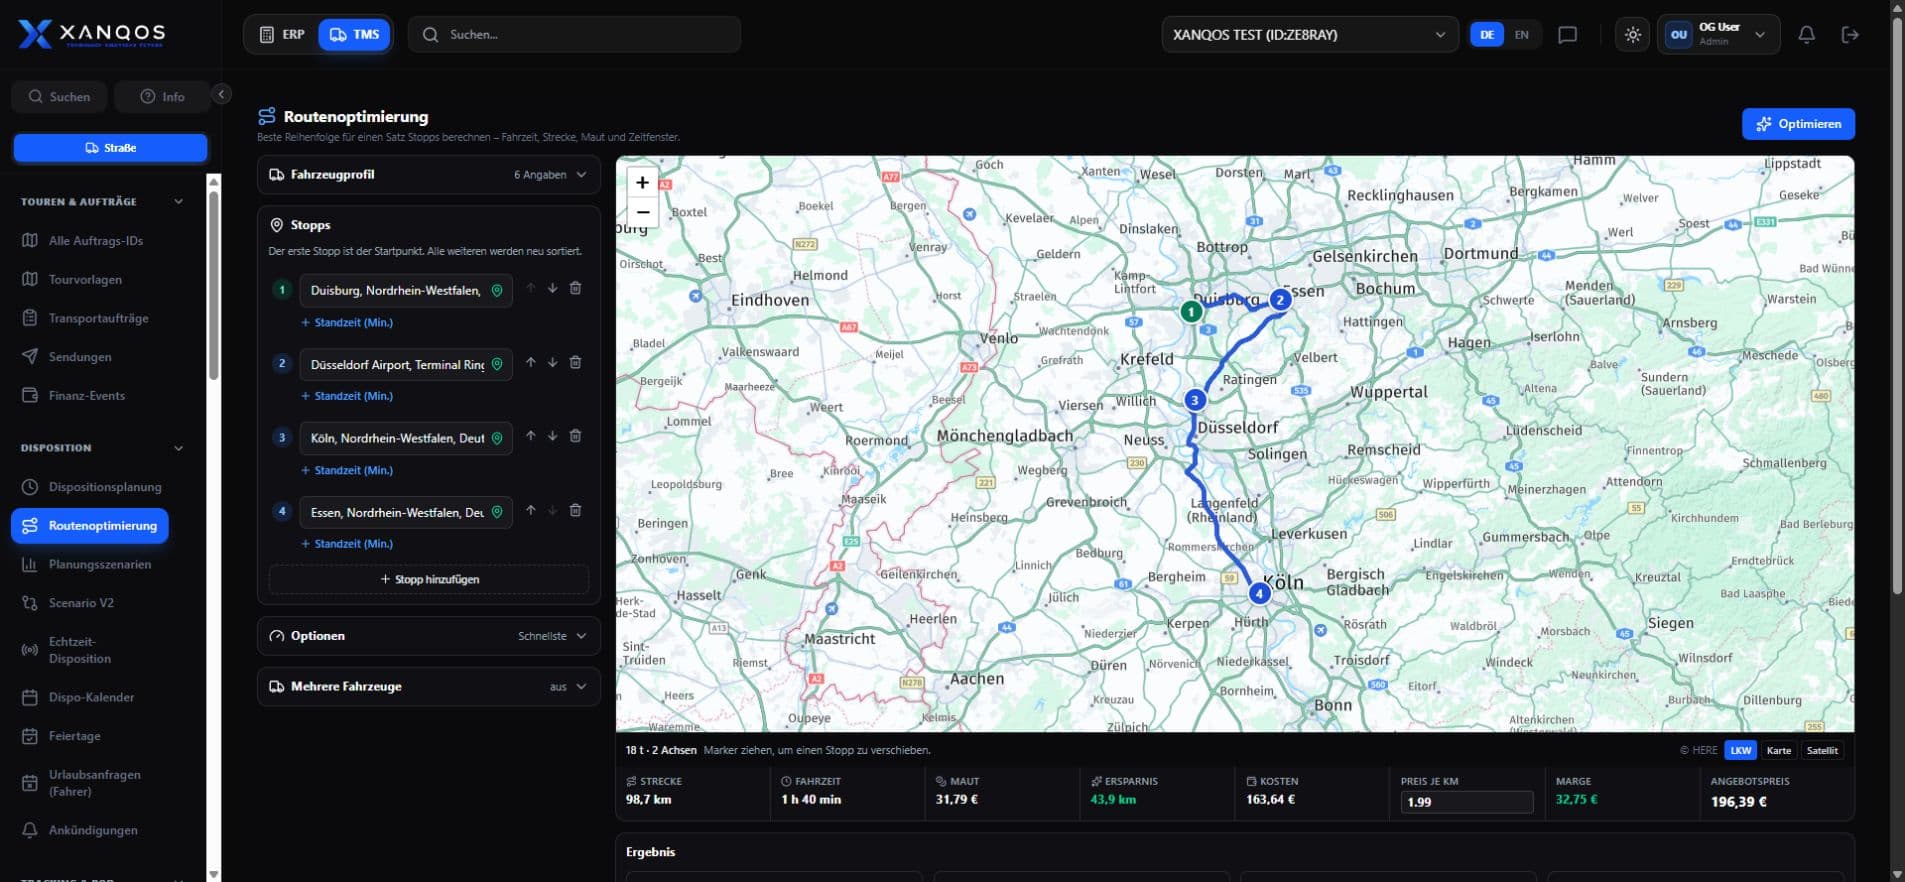Collapse the sidebar with arrow button
This screenshot has height=882, width=1905.
(222, 94)
